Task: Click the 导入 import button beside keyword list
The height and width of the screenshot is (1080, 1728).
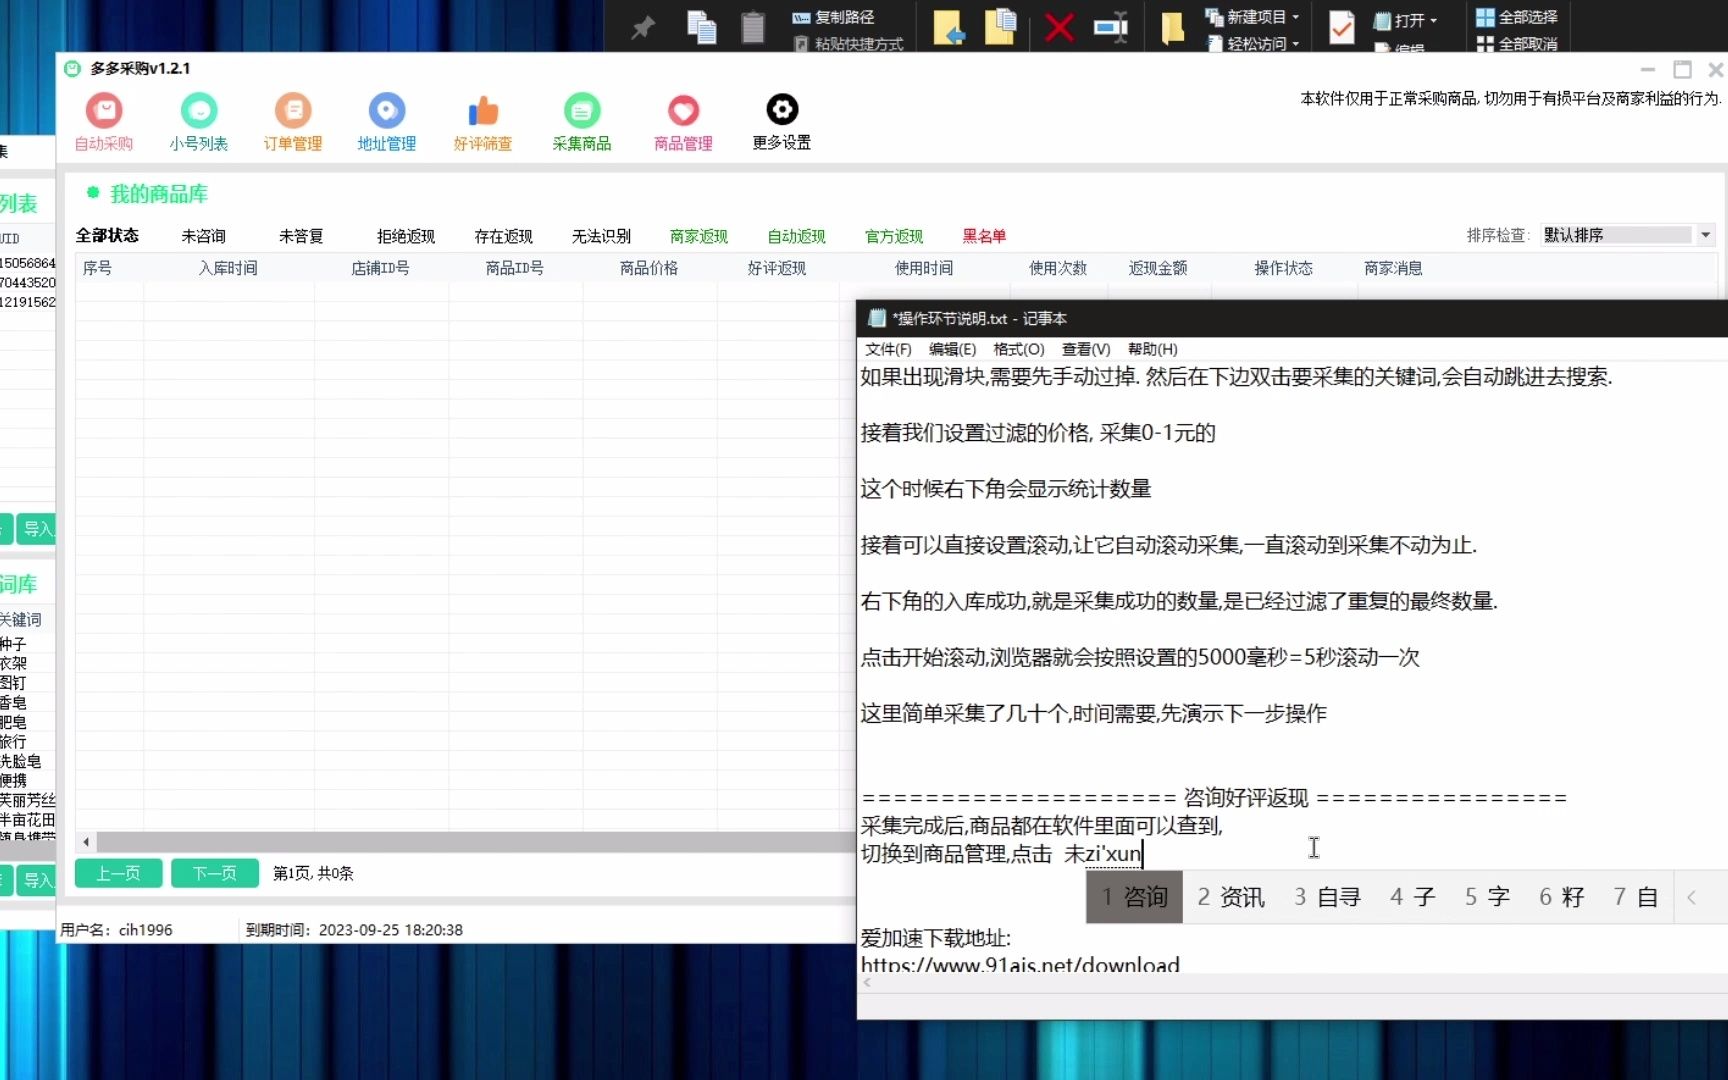Action: (38, 880)
